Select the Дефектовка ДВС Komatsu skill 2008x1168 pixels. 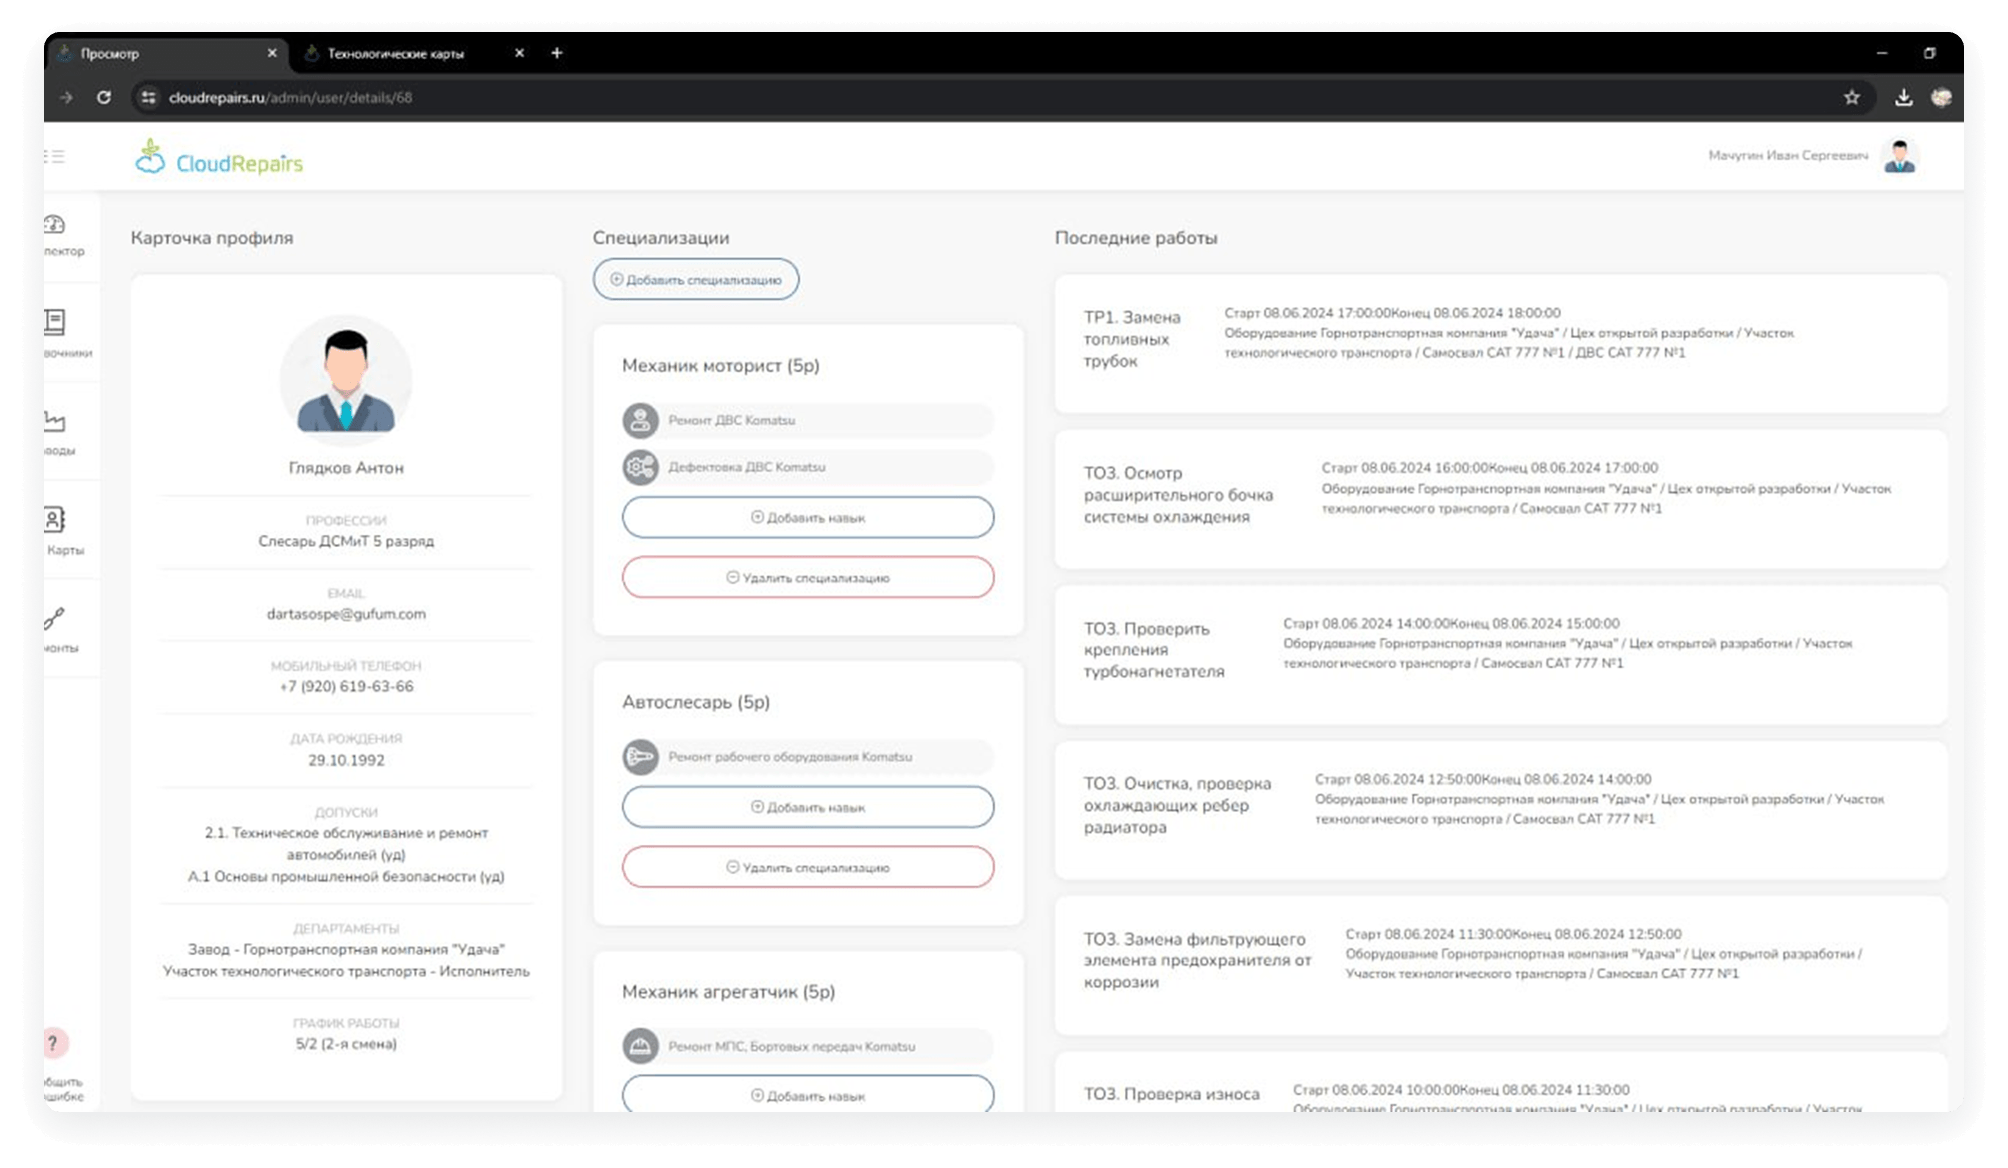pos(808,467)
